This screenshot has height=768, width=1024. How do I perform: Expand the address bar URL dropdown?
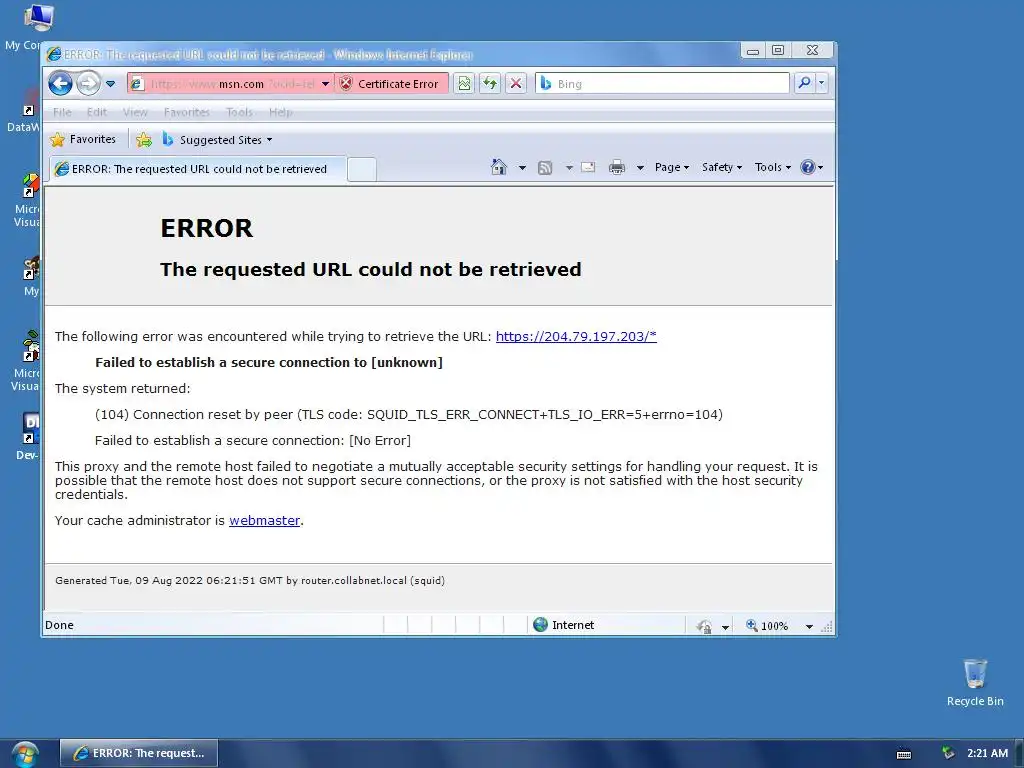click(x=325, y=84)
